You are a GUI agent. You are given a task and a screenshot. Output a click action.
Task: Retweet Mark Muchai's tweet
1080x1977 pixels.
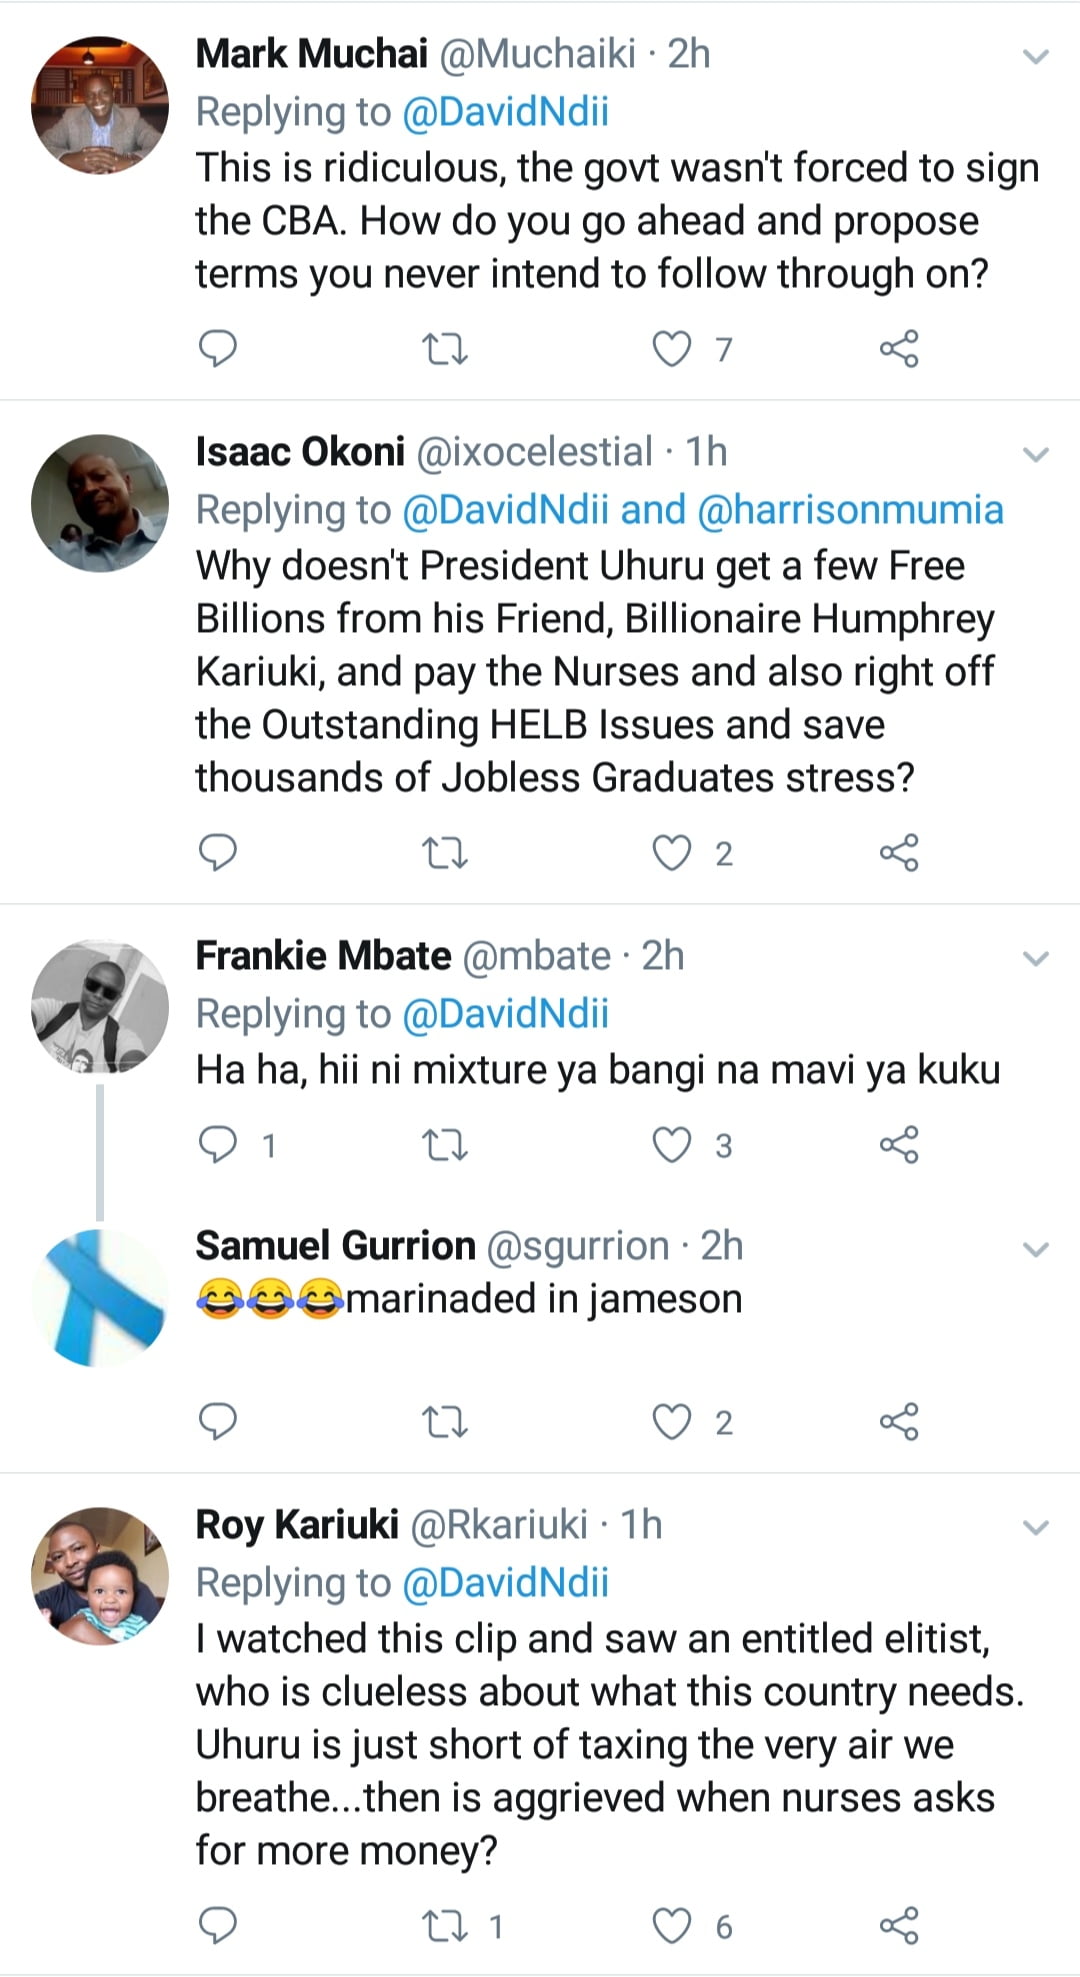click(445, 349)
